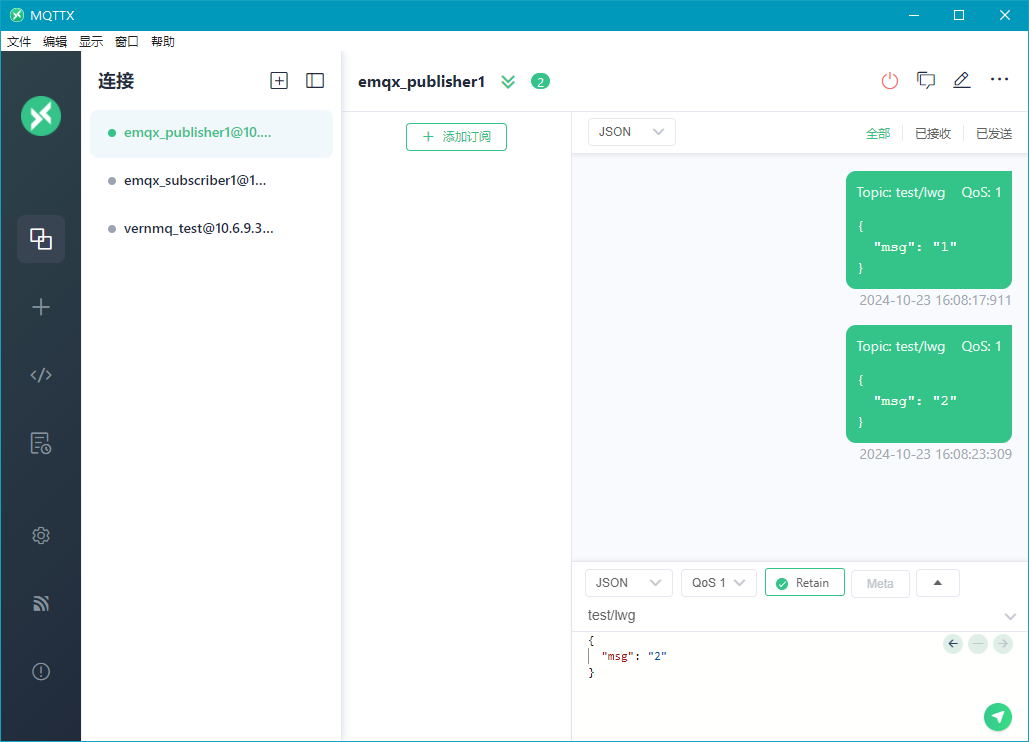Open the 显示 menu
This screenshot has width=1029, height=742.
[91, 41]
